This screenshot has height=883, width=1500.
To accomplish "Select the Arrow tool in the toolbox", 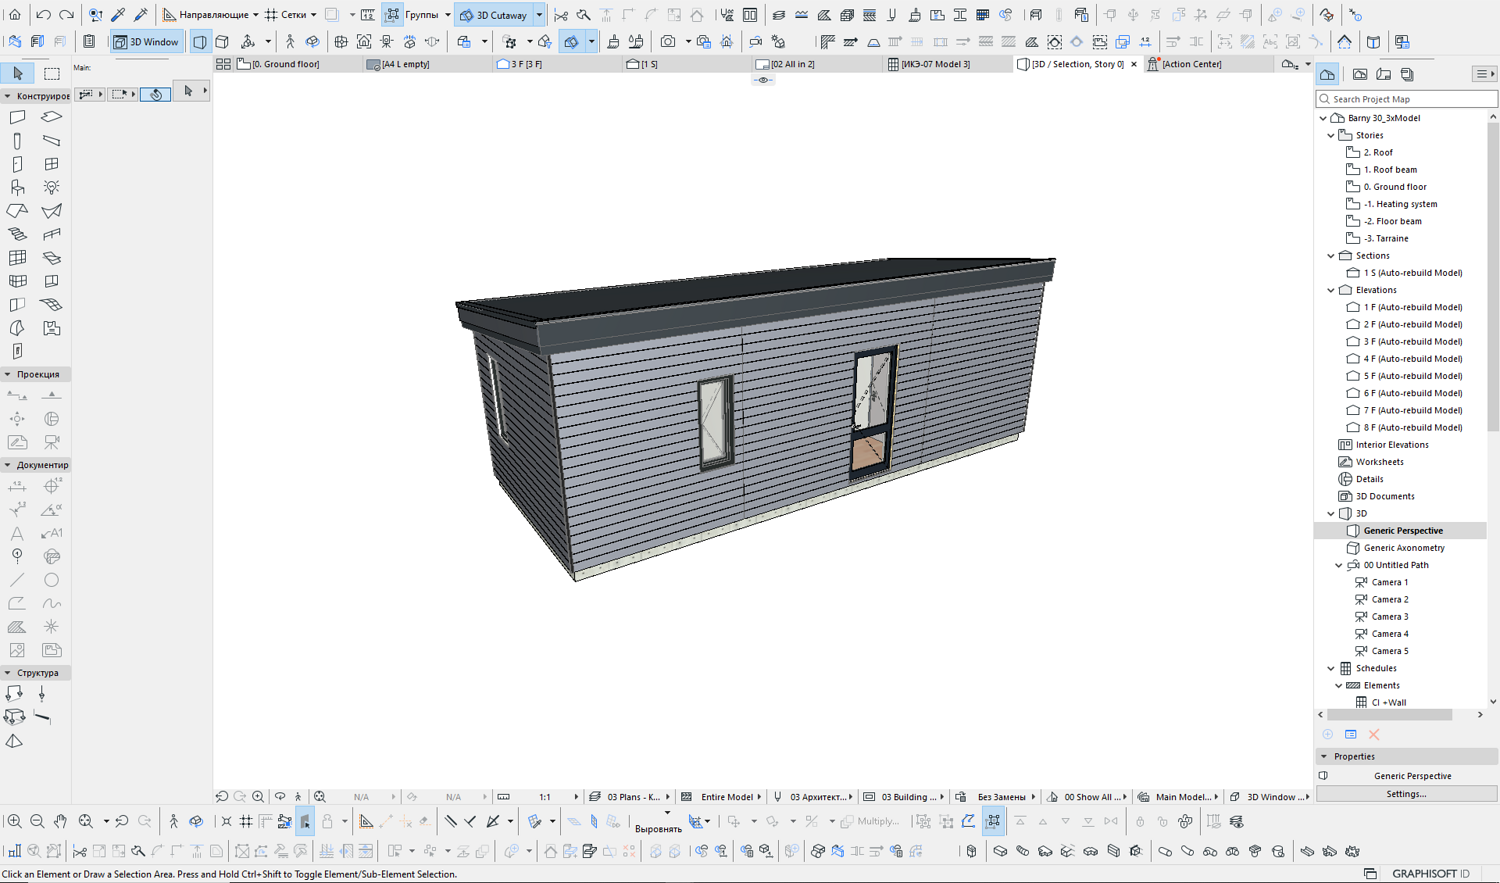I will tap(18, 73).
